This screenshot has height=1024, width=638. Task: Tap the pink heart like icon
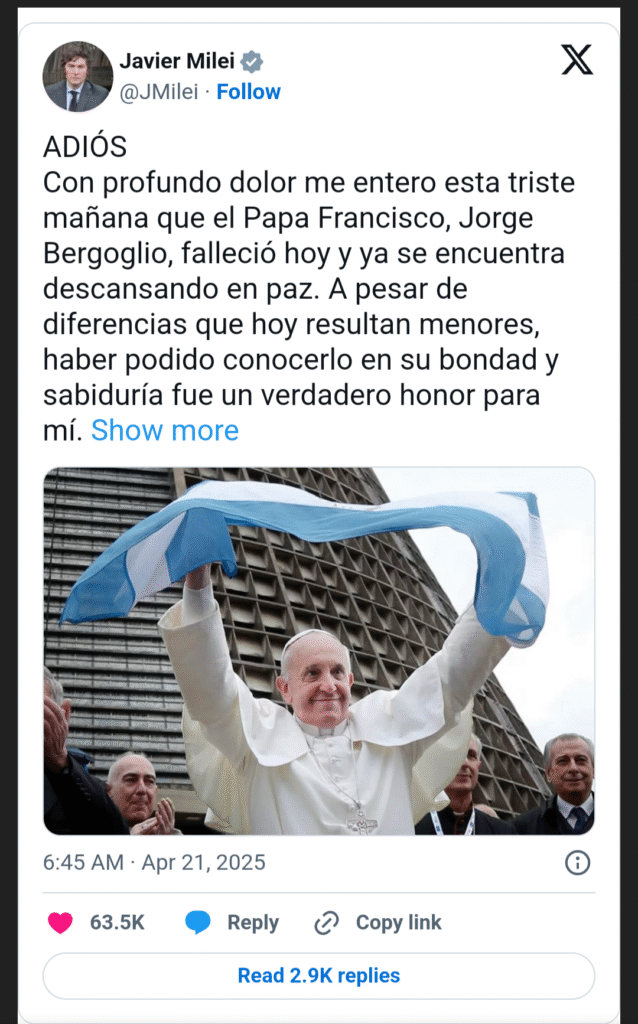tap(61, 923)
